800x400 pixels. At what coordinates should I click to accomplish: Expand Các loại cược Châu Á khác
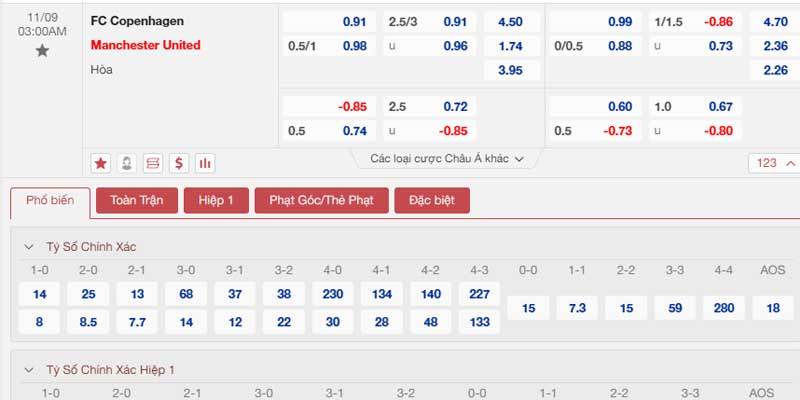[x=447, y=159]
